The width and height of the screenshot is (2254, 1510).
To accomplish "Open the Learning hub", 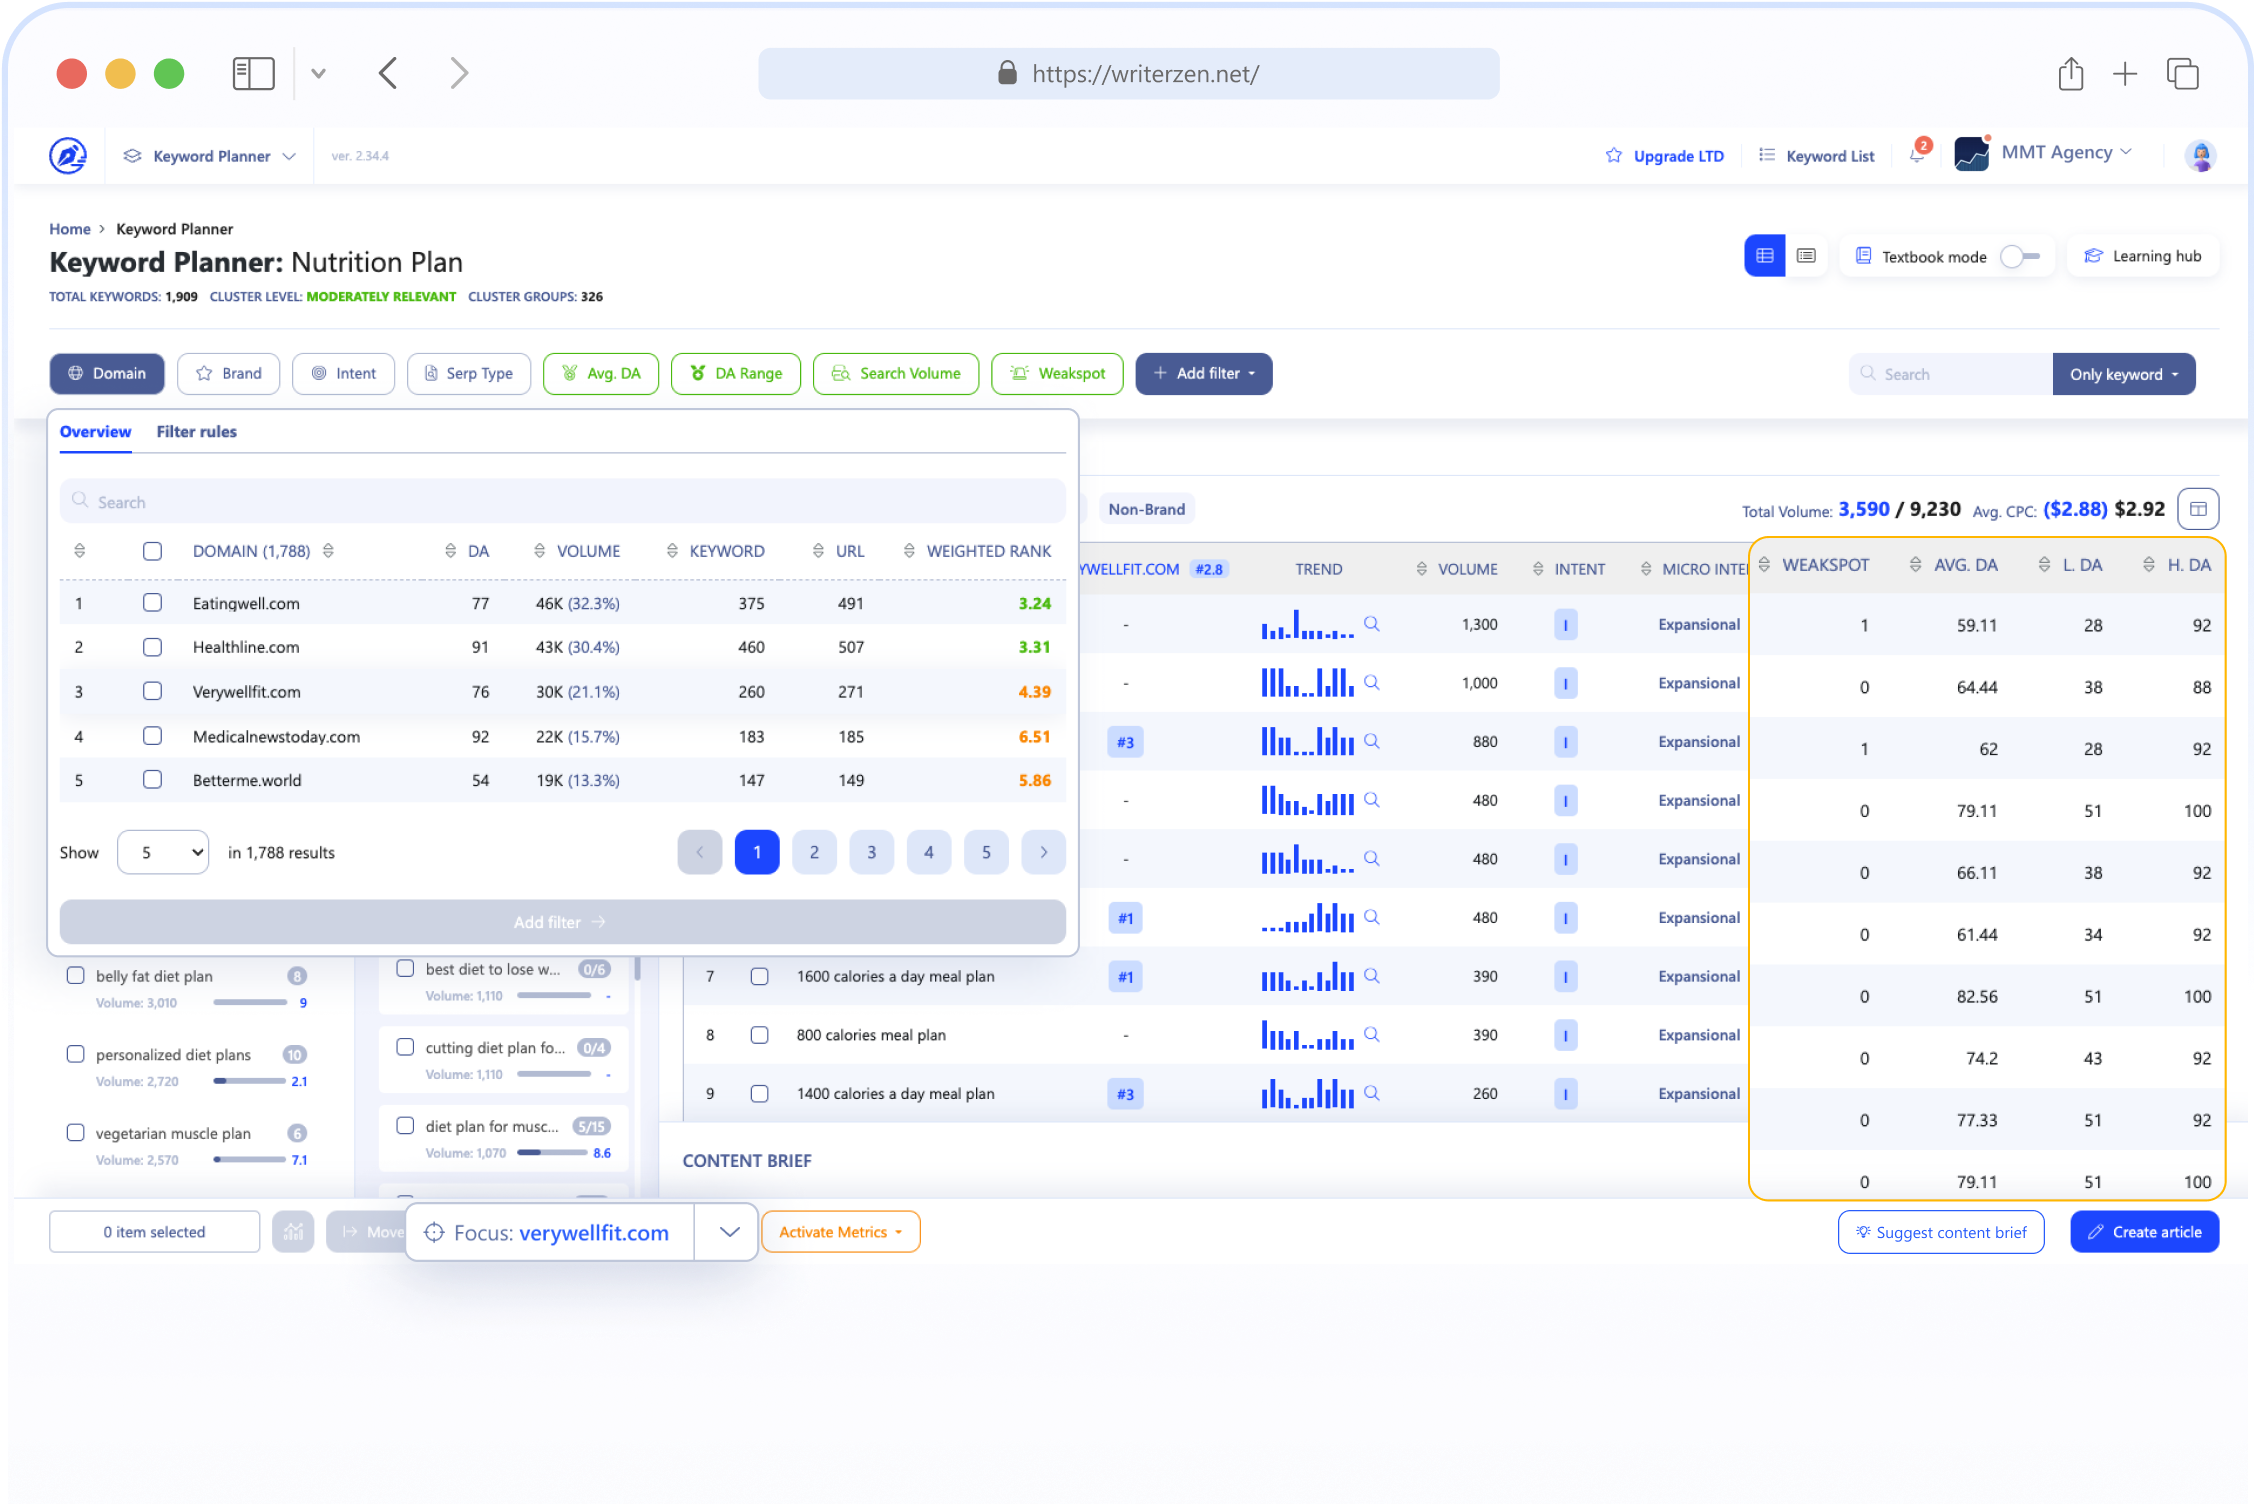I will coord(2142,256).
